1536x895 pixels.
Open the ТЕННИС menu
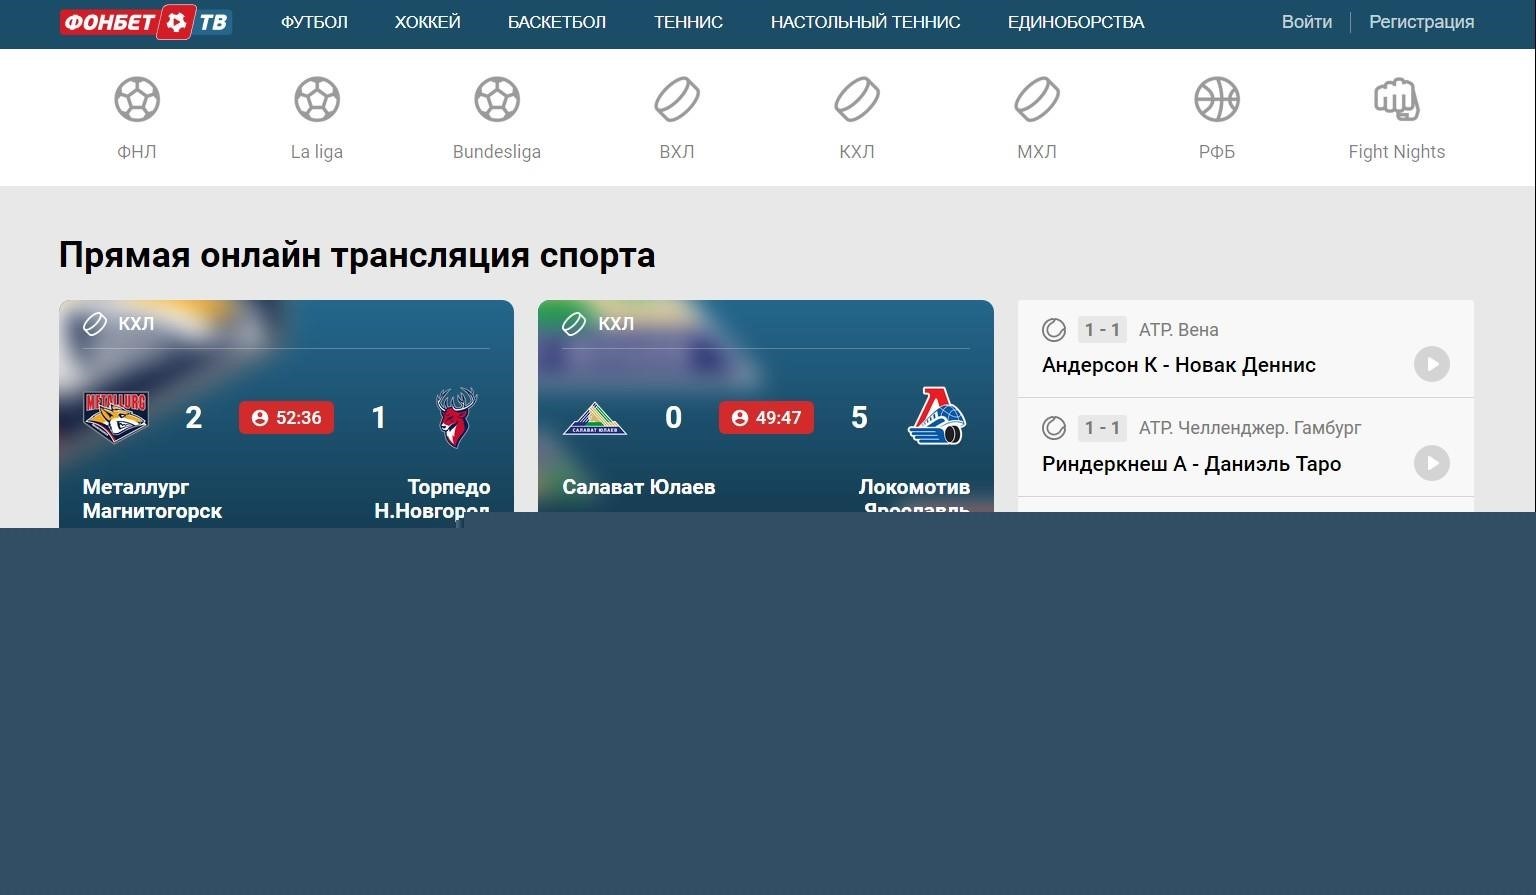[x=689, y=22]
